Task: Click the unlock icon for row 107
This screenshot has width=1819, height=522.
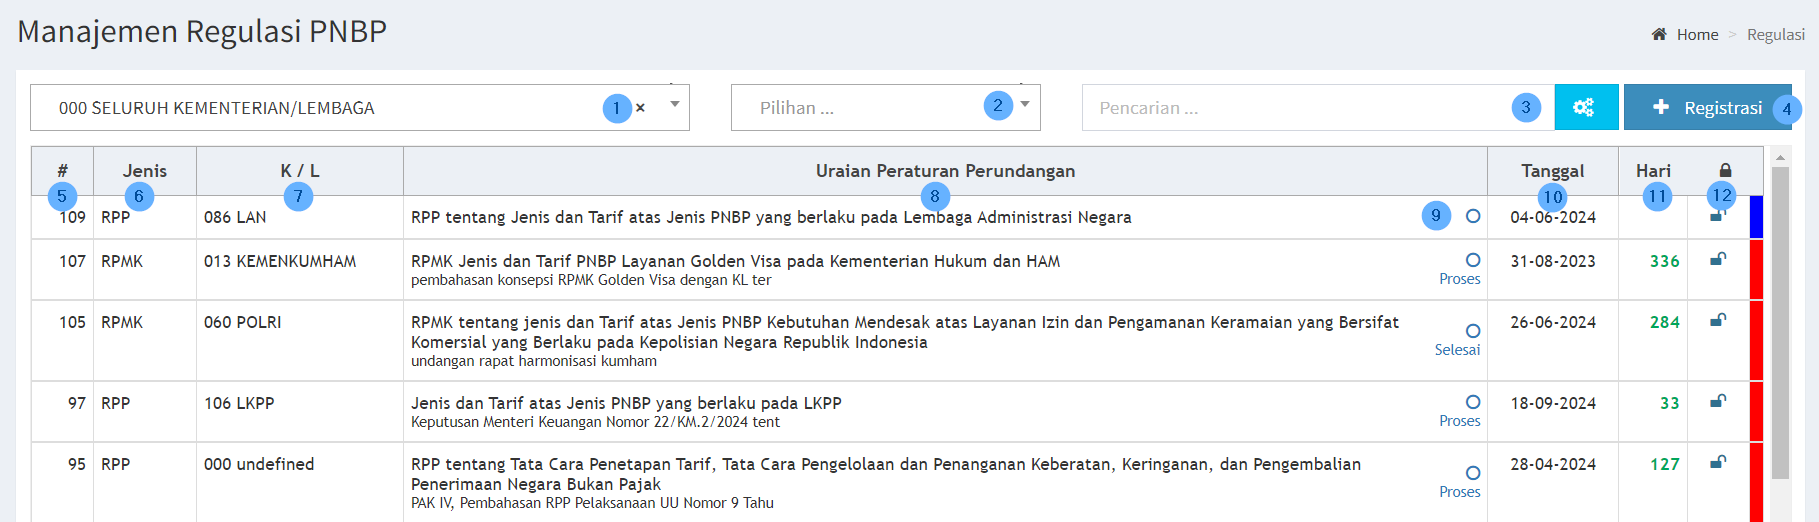Action: tap(1718, 260)
